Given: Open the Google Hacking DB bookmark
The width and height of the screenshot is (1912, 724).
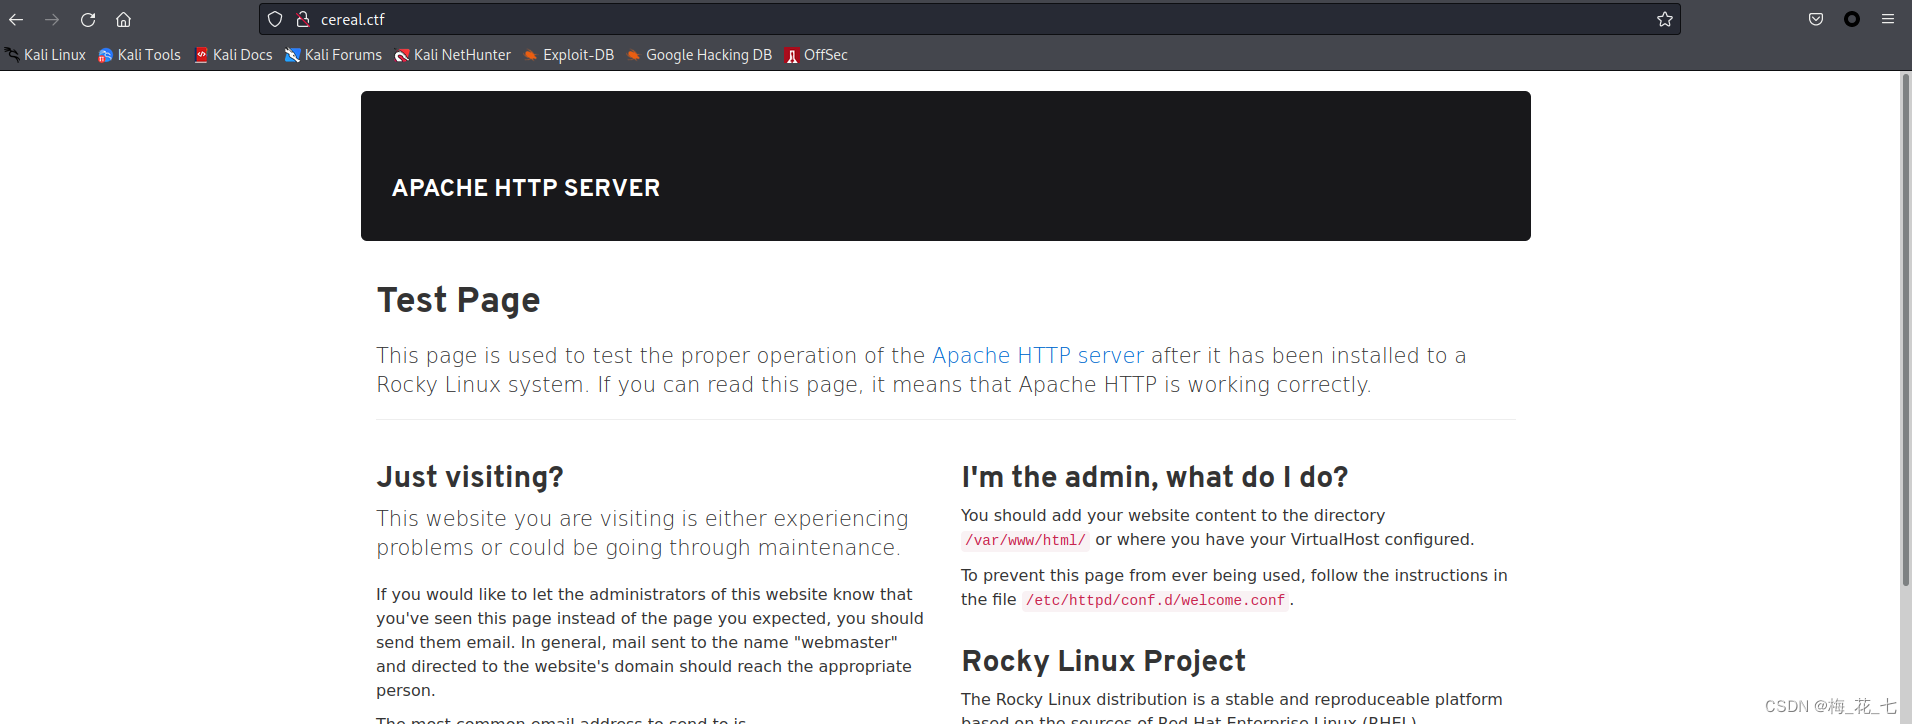Looking at the screenshot, I should [x=699, y=55].
